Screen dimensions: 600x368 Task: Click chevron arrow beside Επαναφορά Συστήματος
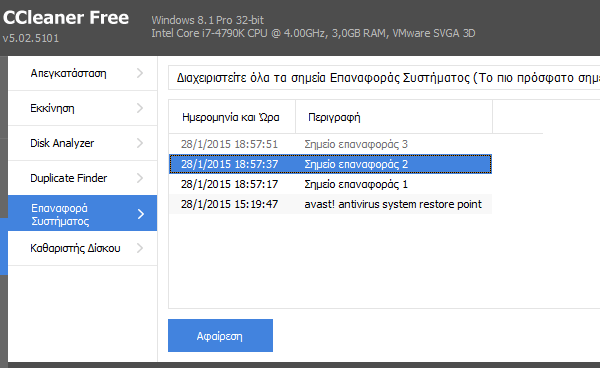tap(141, 214)
